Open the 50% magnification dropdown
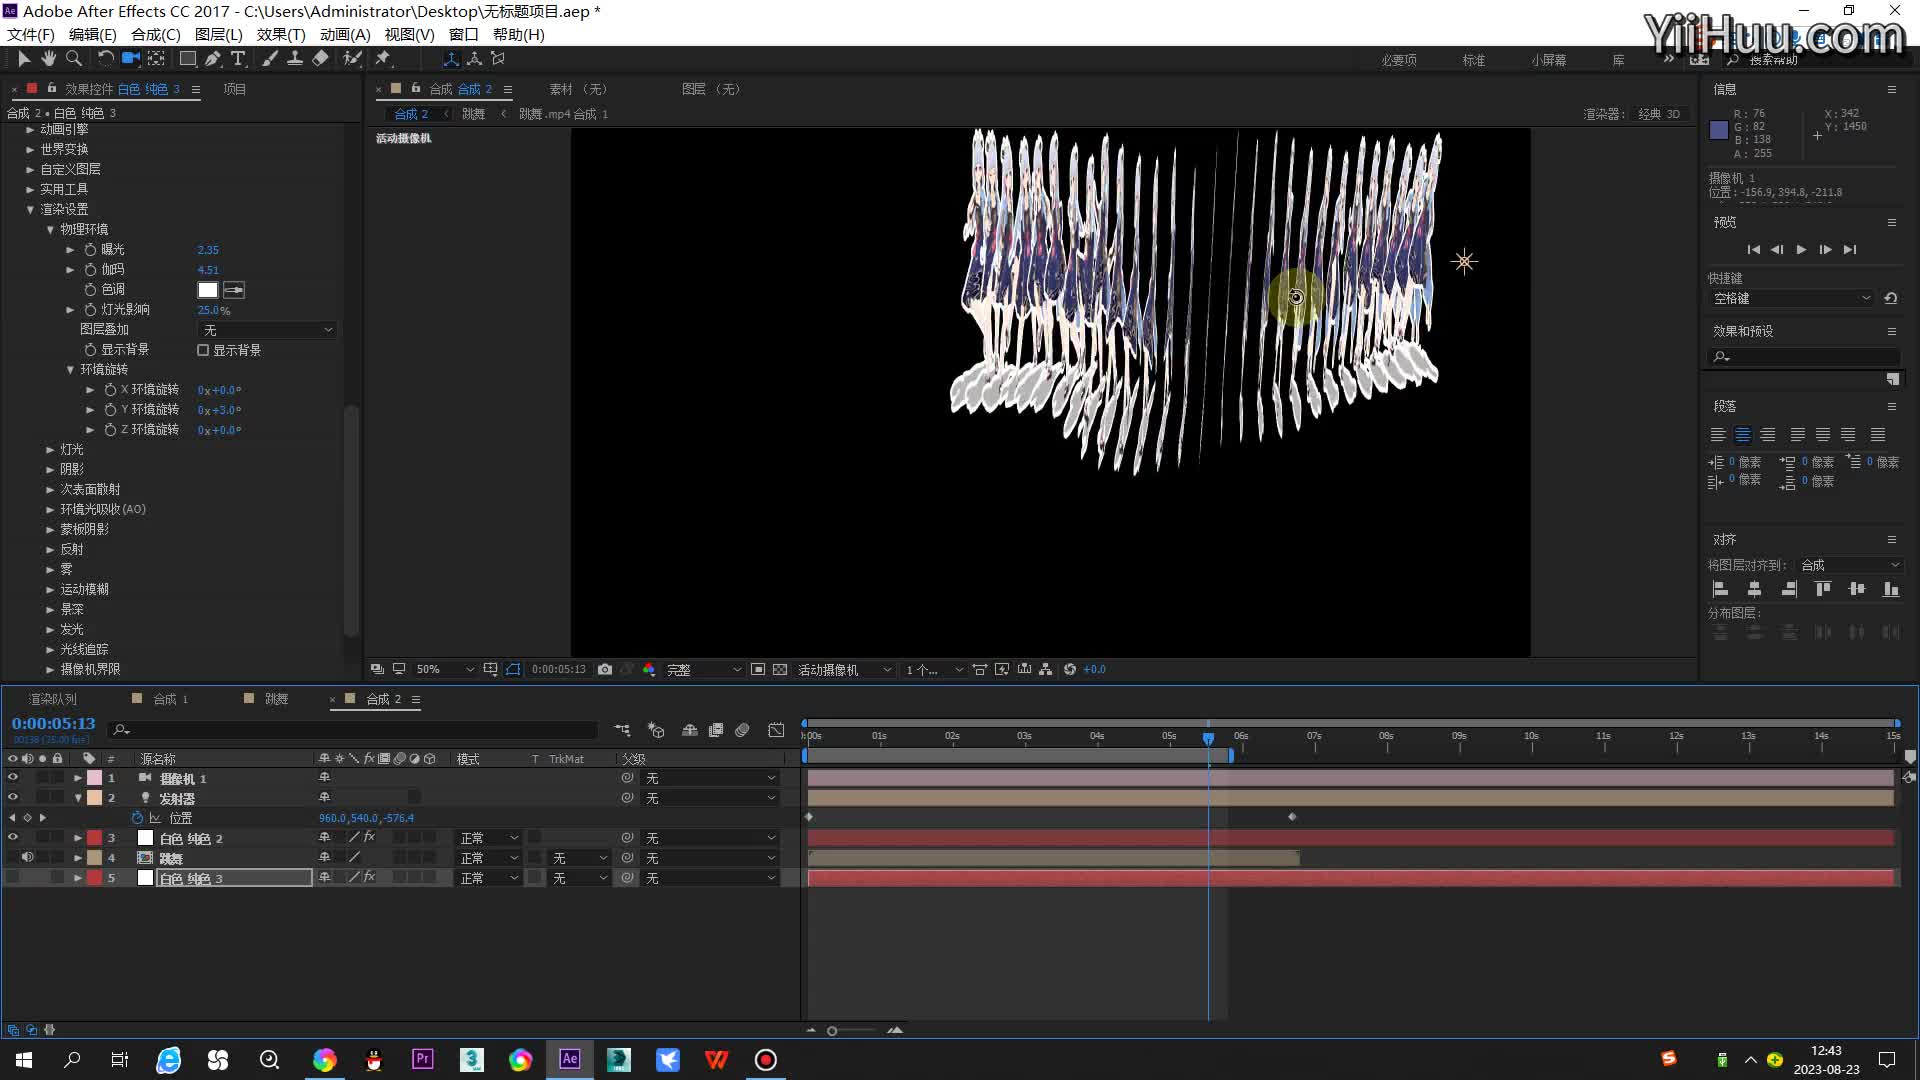 click(x=444, y=669)
